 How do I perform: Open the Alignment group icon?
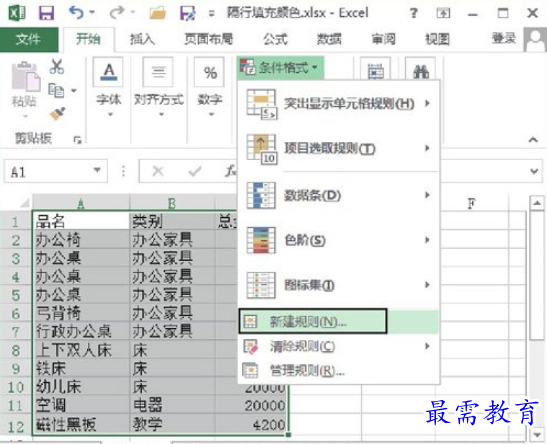158,72
